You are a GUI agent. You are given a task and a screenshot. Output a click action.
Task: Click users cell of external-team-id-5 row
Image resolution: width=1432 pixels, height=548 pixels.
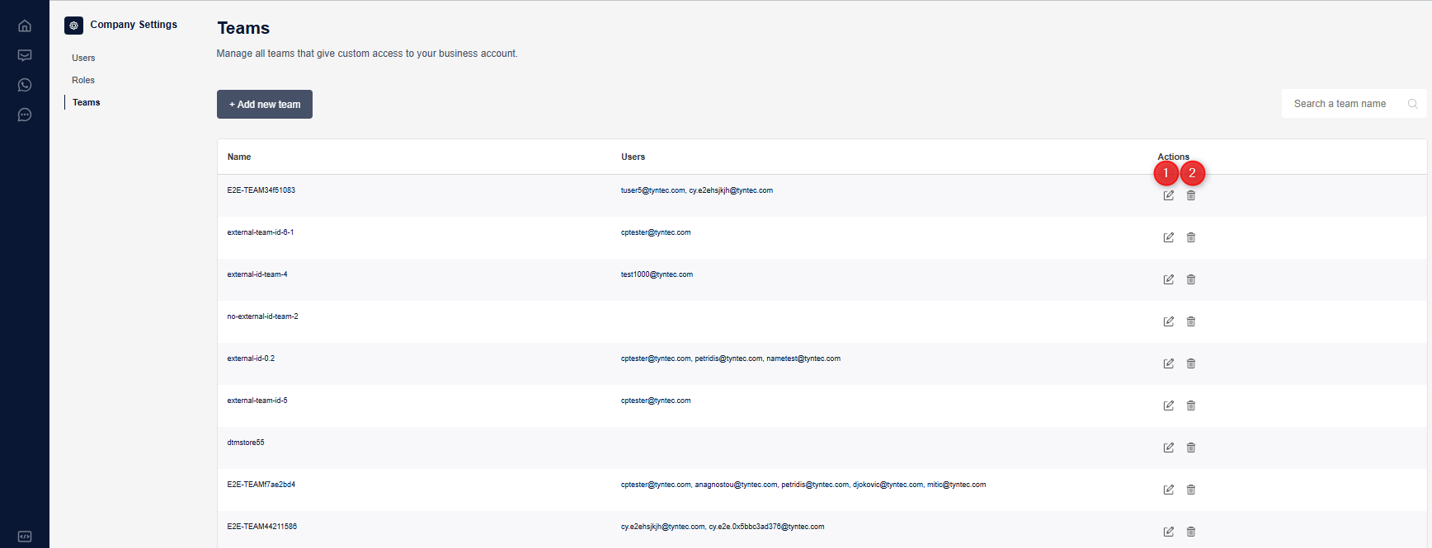[656, 400]
